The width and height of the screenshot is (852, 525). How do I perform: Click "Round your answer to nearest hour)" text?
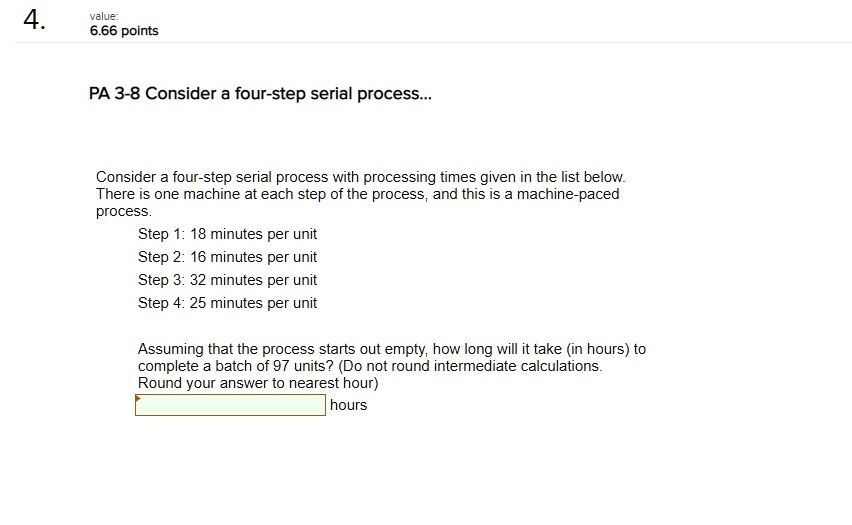tap(258, 383)
